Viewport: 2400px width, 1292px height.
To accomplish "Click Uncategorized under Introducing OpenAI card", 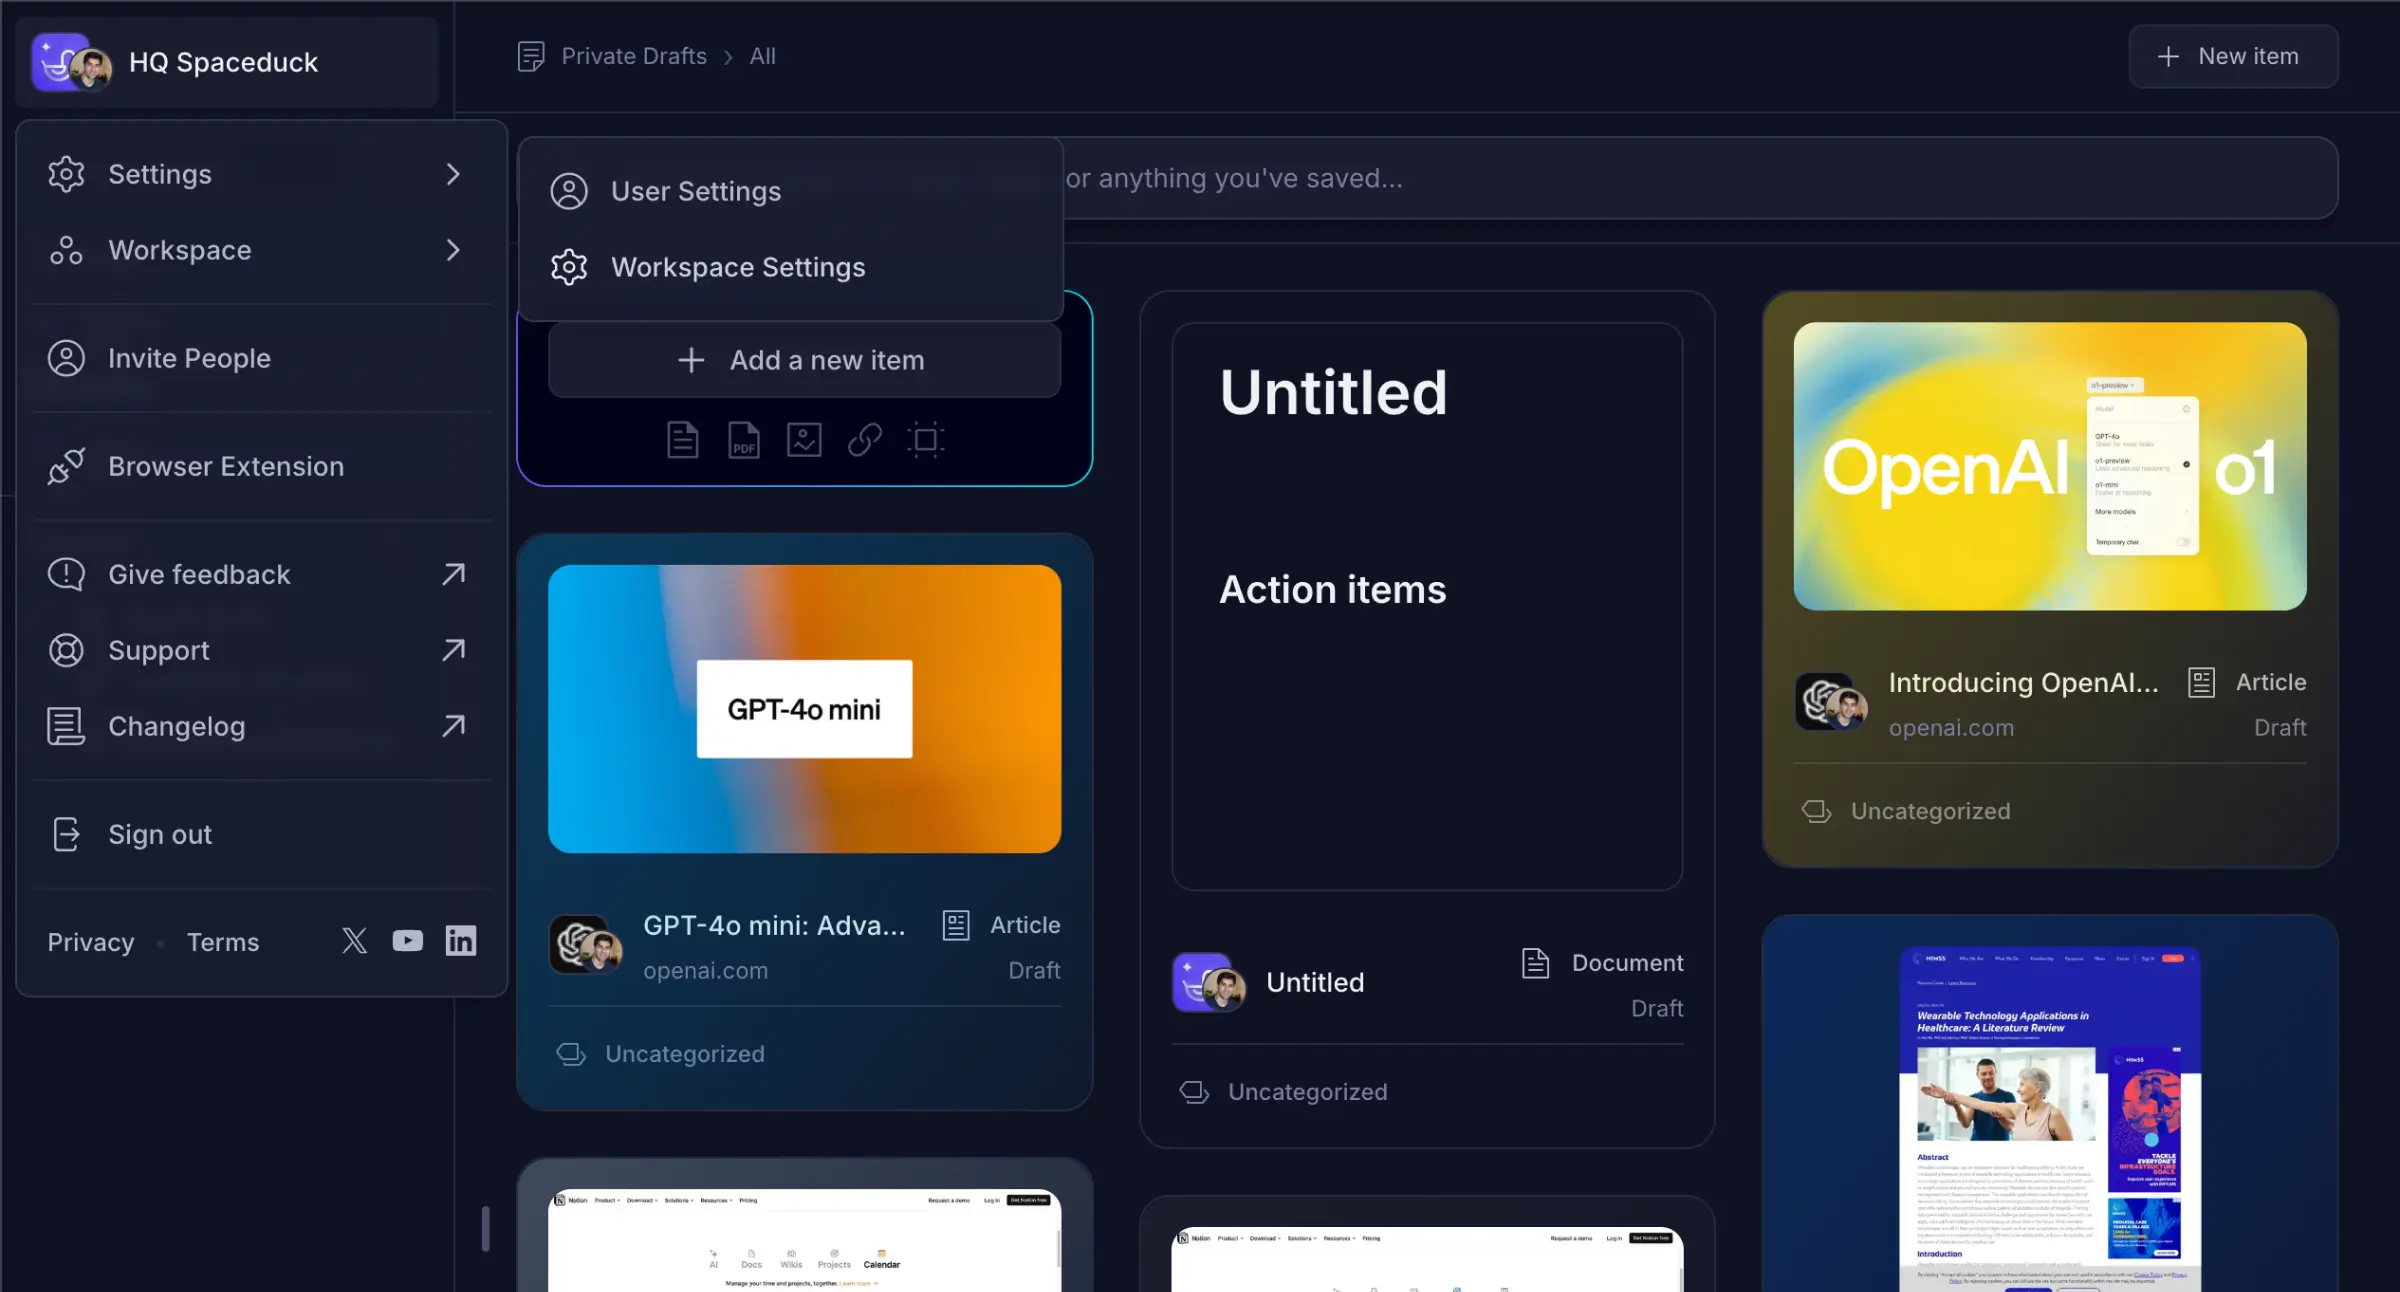I will tap(1930, 811).
